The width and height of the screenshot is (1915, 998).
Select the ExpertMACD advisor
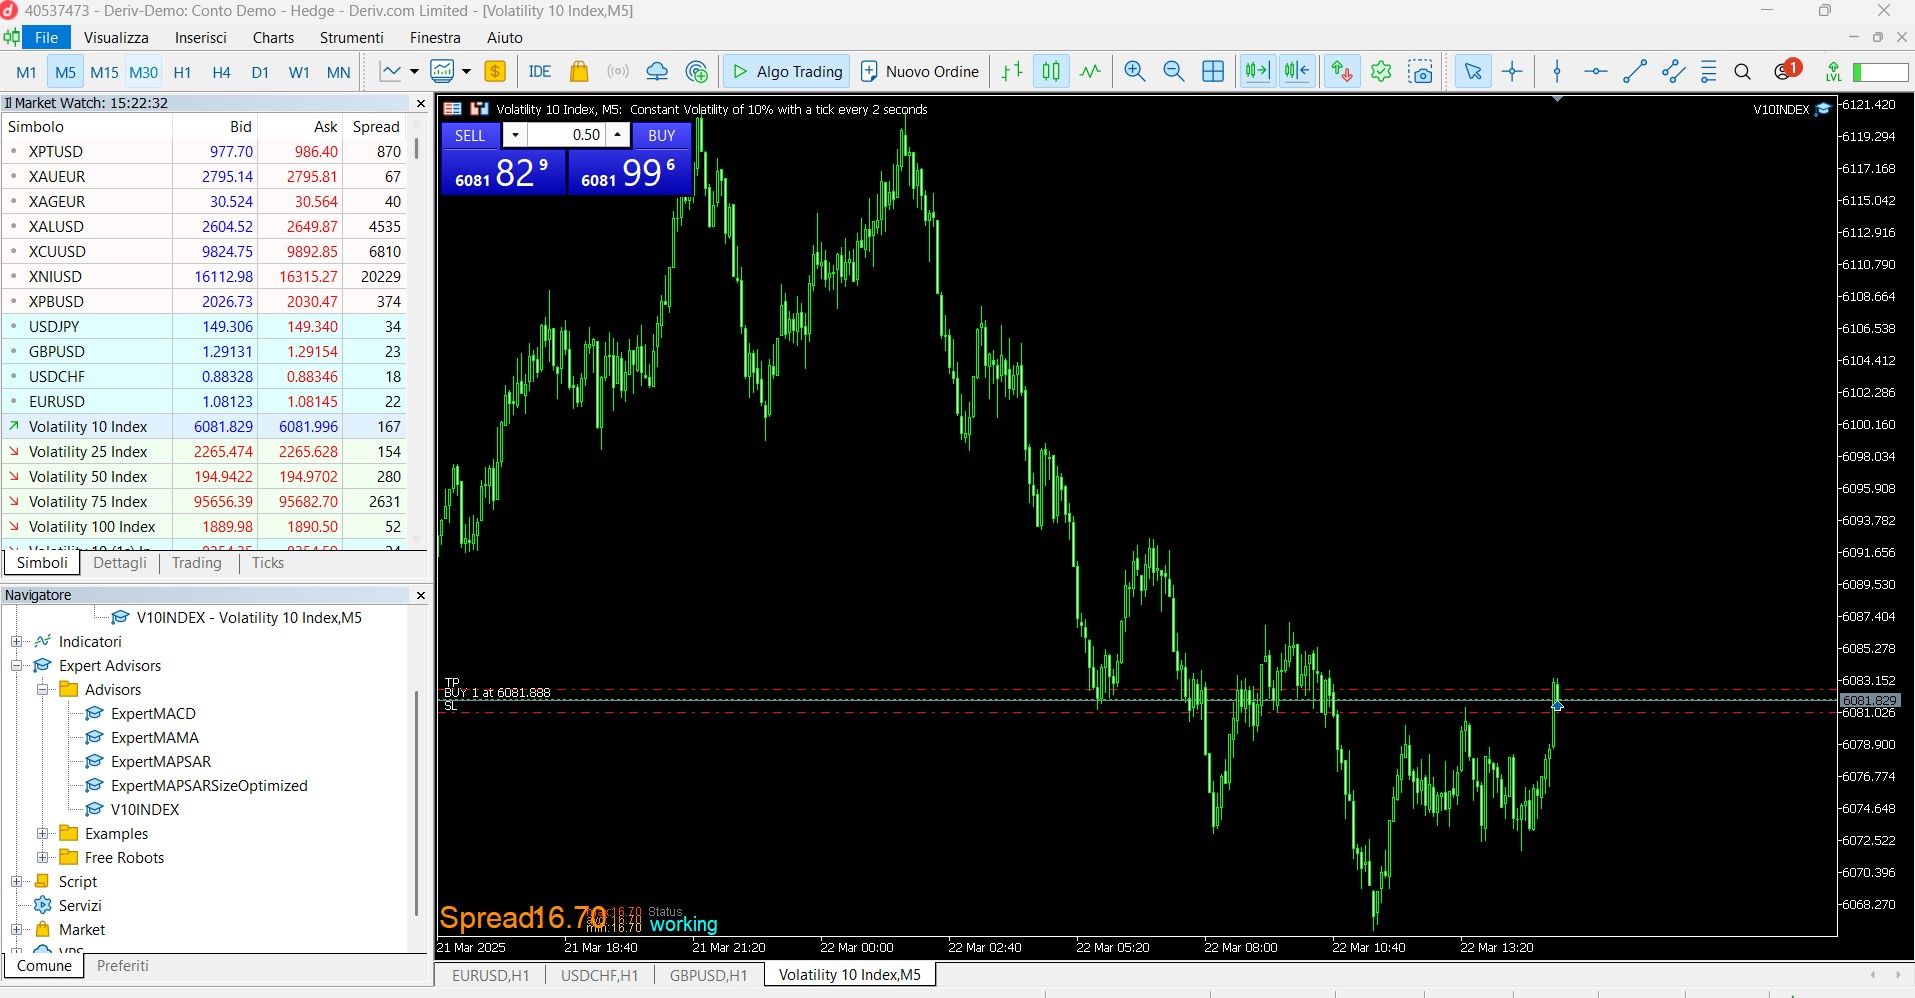tap(153, 714)
